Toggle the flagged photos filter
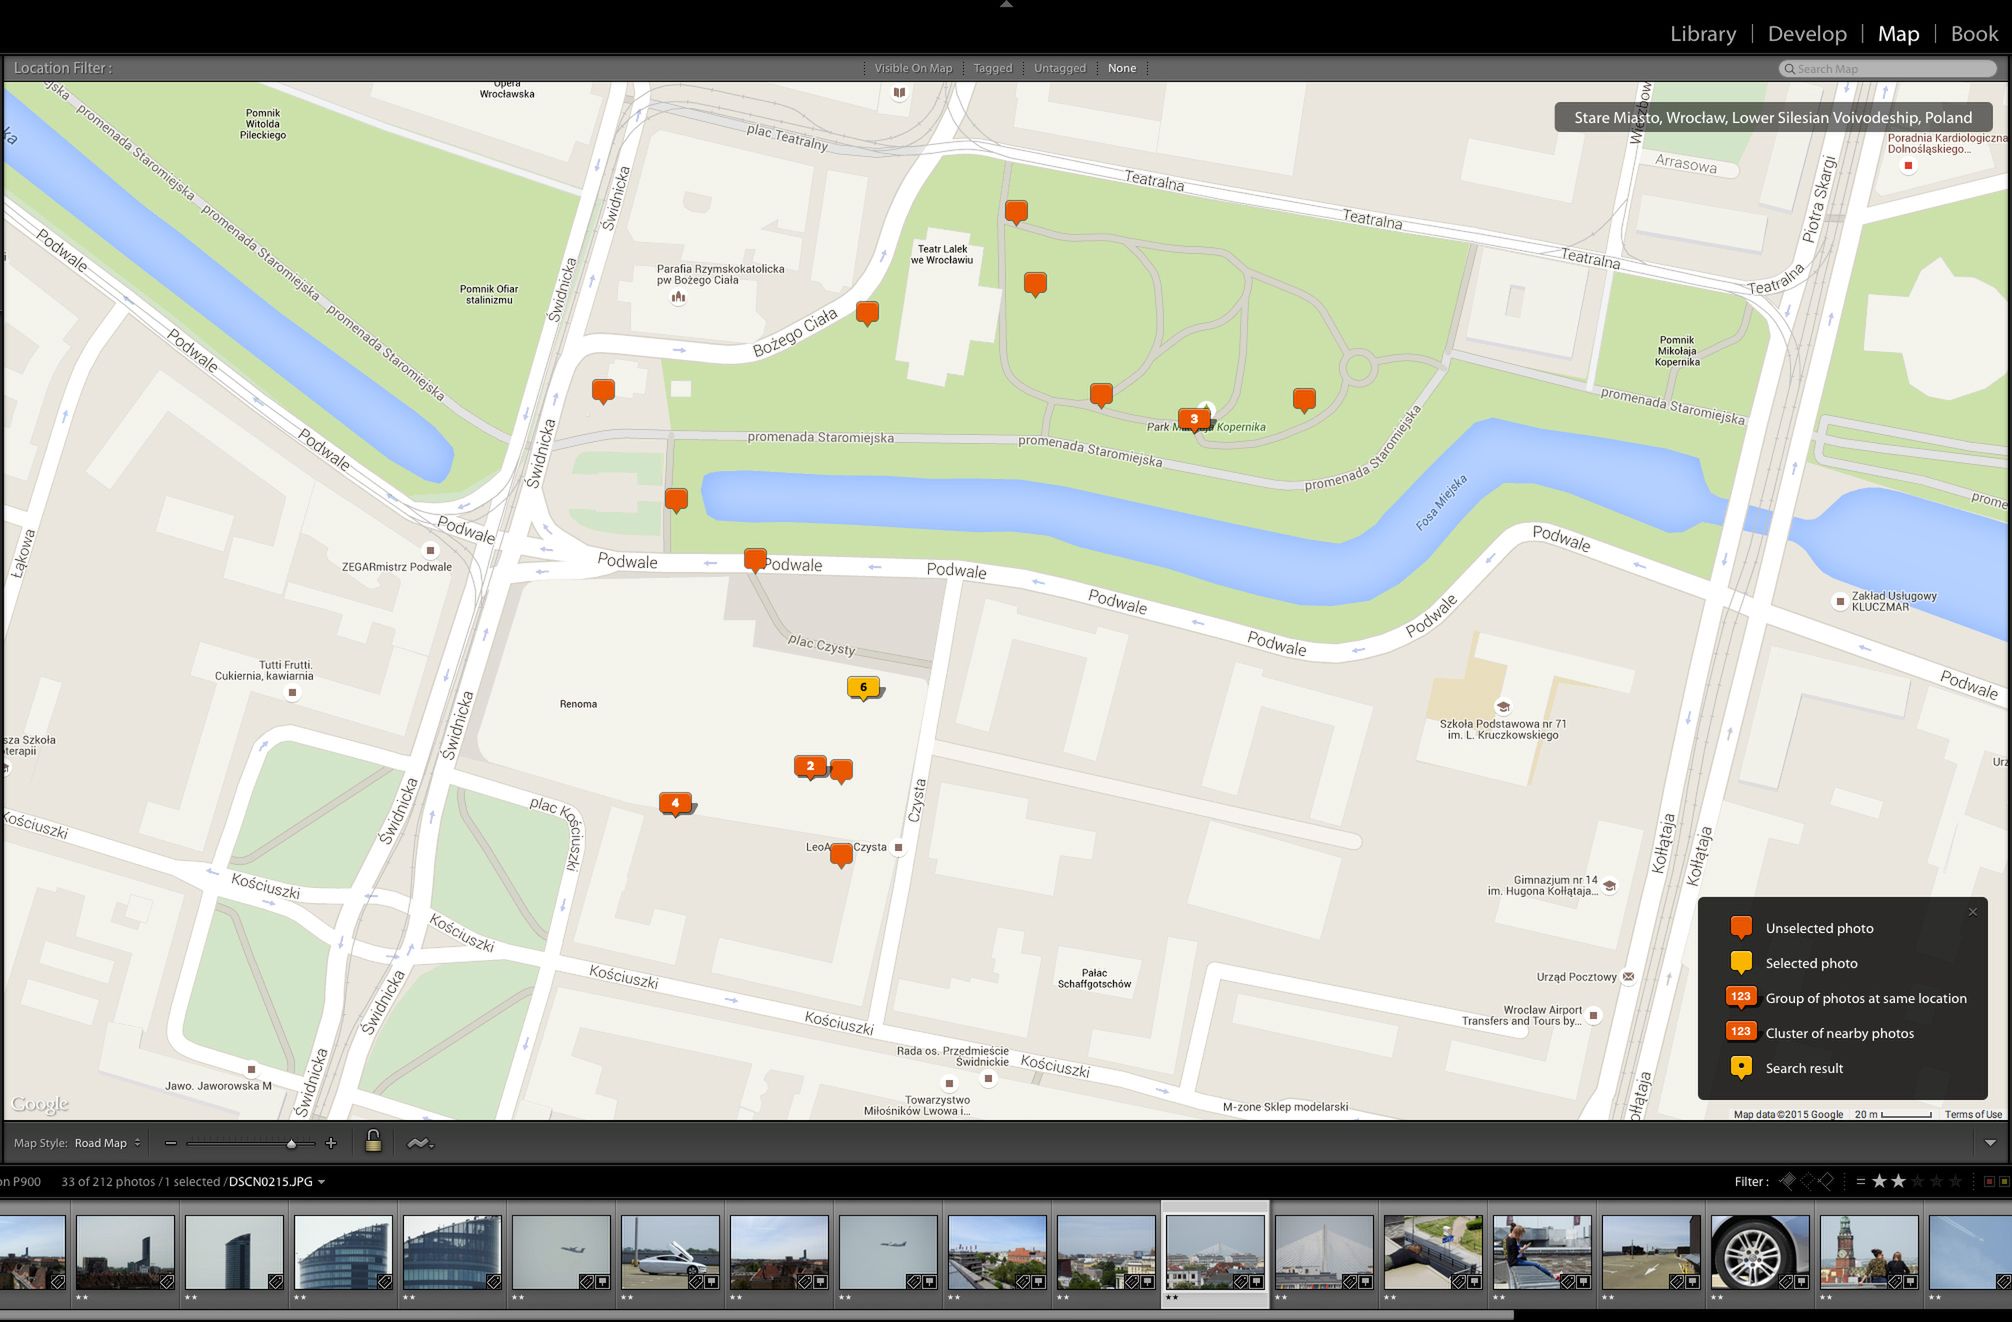2012x1322 pixels. [1788, 1181]
